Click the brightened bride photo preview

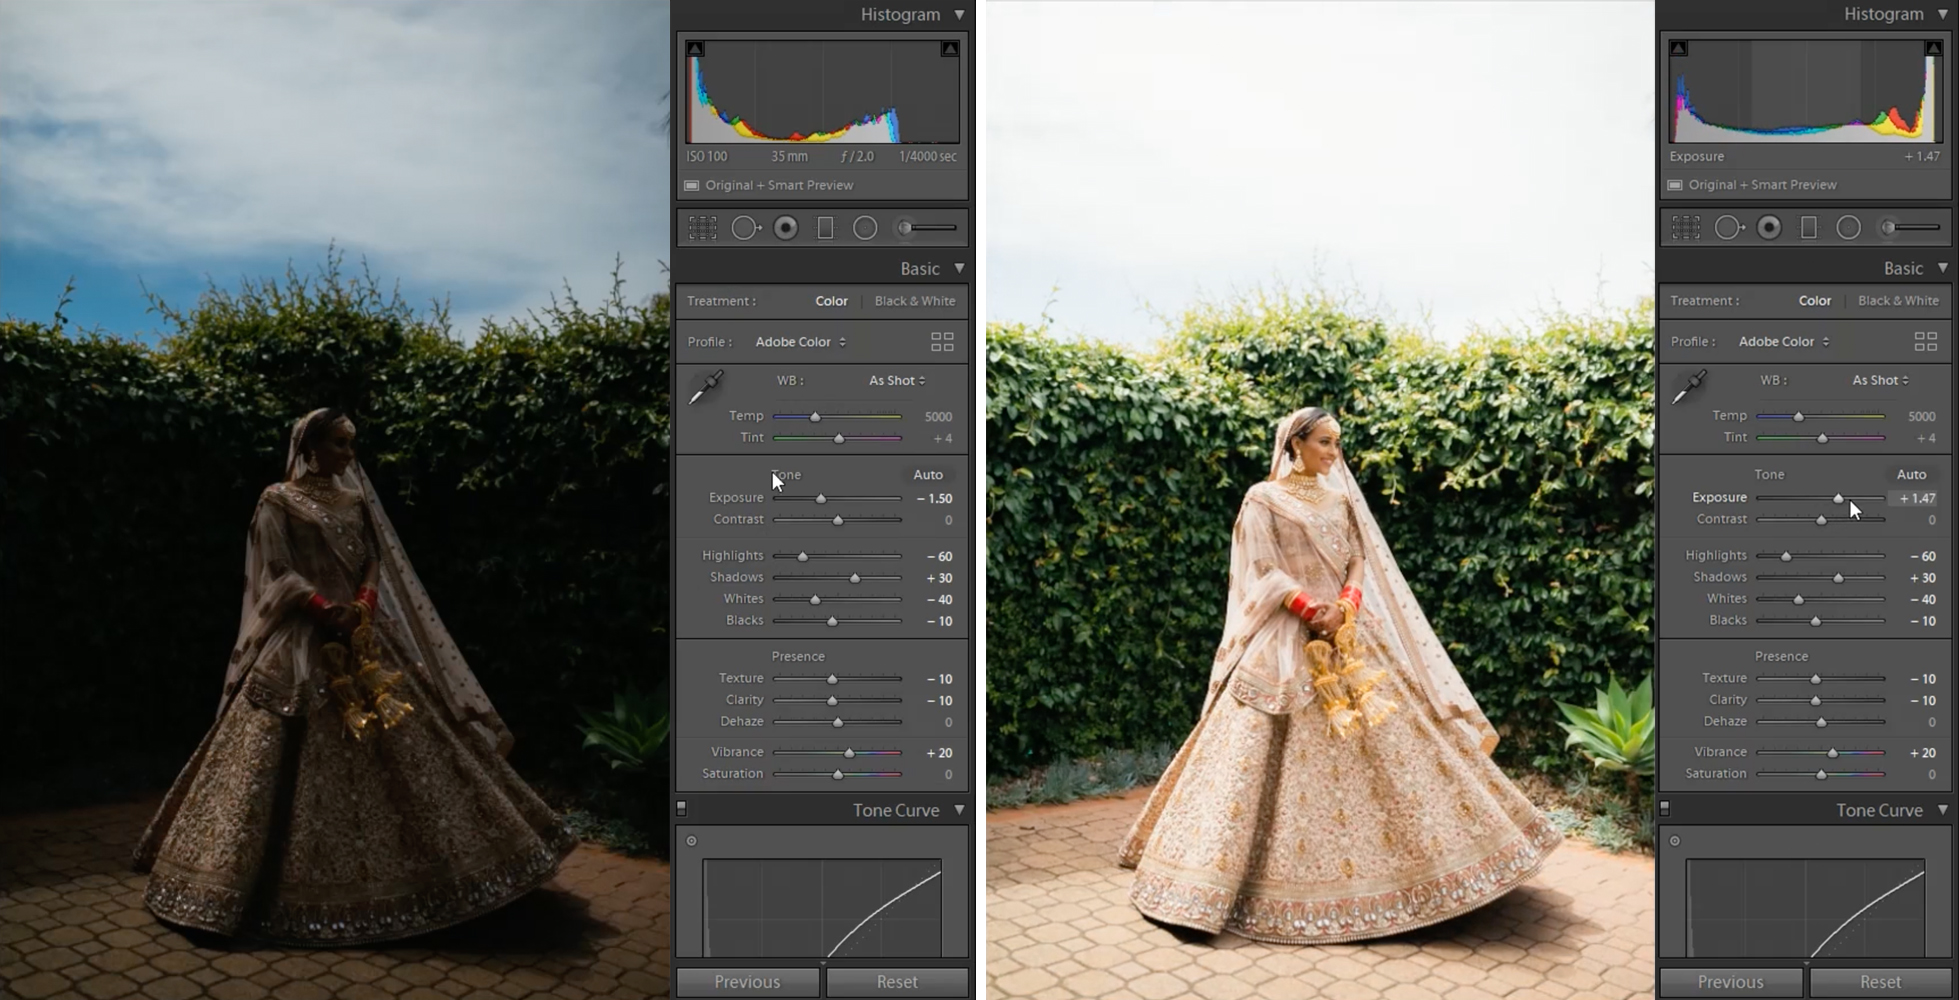coord(1320,500)
